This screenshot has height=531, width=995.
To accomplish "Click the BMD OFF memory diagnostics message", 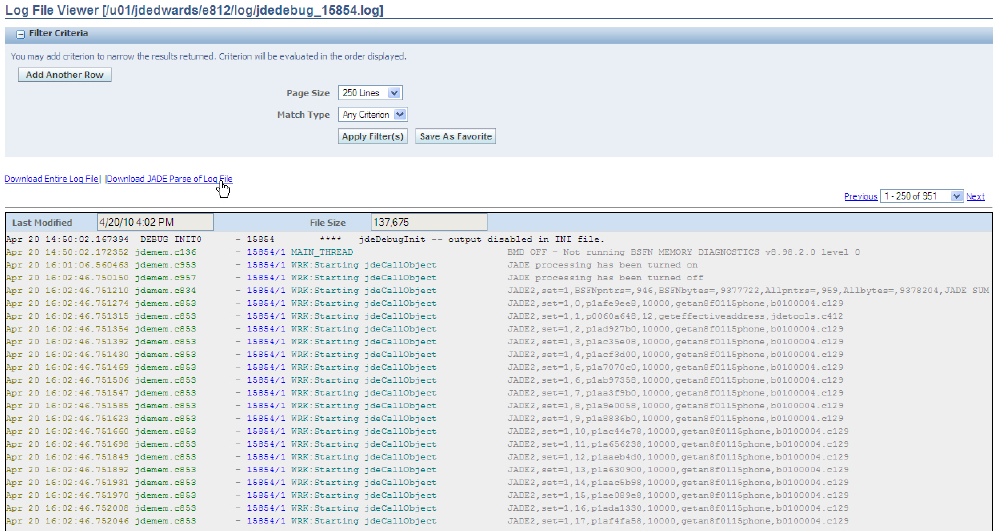I will click(682, 253).
